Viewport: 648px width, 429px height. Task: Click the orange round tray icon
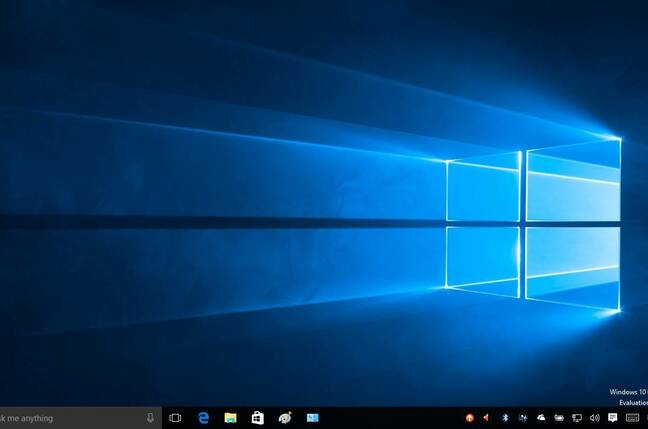tap(469, 418)
